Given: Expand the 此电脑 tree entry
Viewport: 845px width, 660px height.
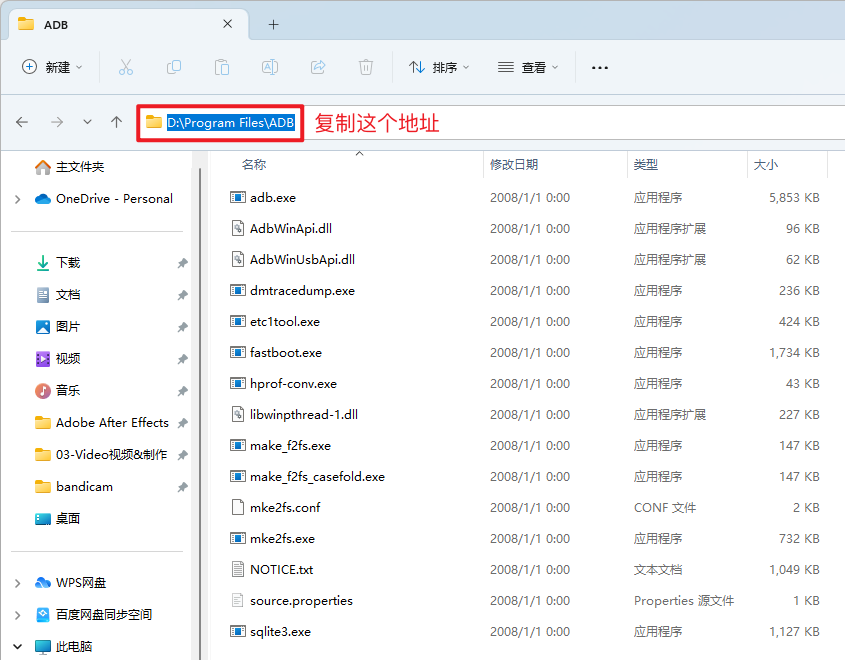Looking at the screenshot, I should pos(16,646).
